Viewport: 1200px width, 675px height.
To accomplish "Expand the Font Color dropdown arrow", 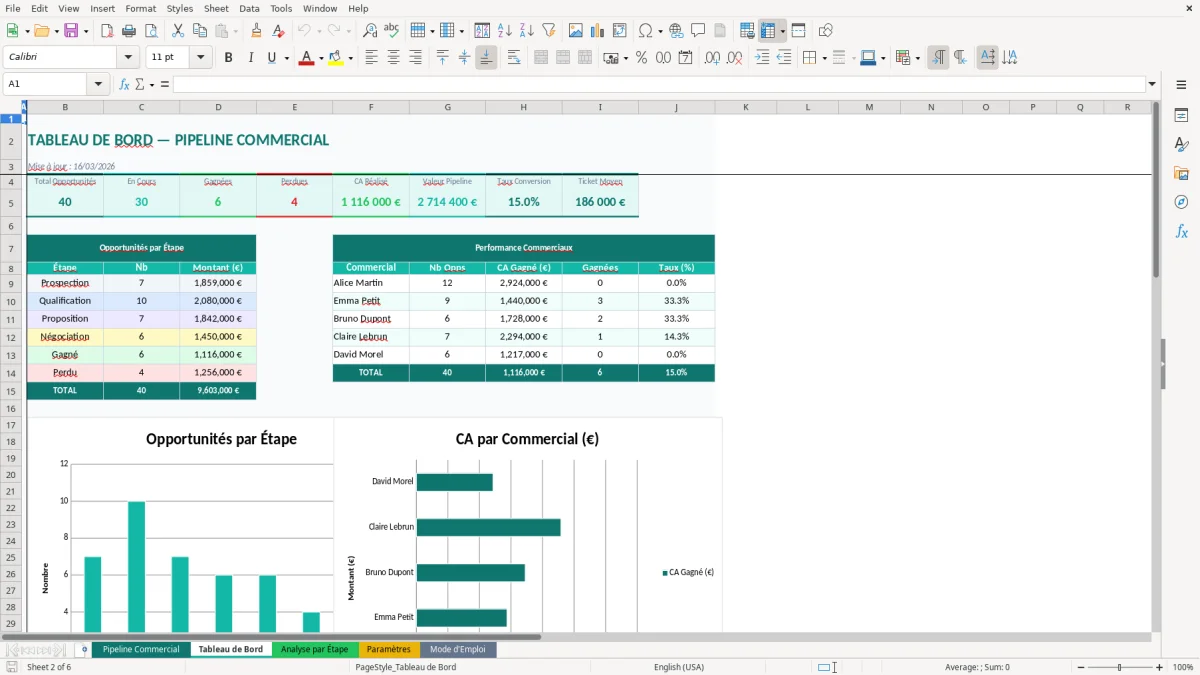I will (319, 58).
